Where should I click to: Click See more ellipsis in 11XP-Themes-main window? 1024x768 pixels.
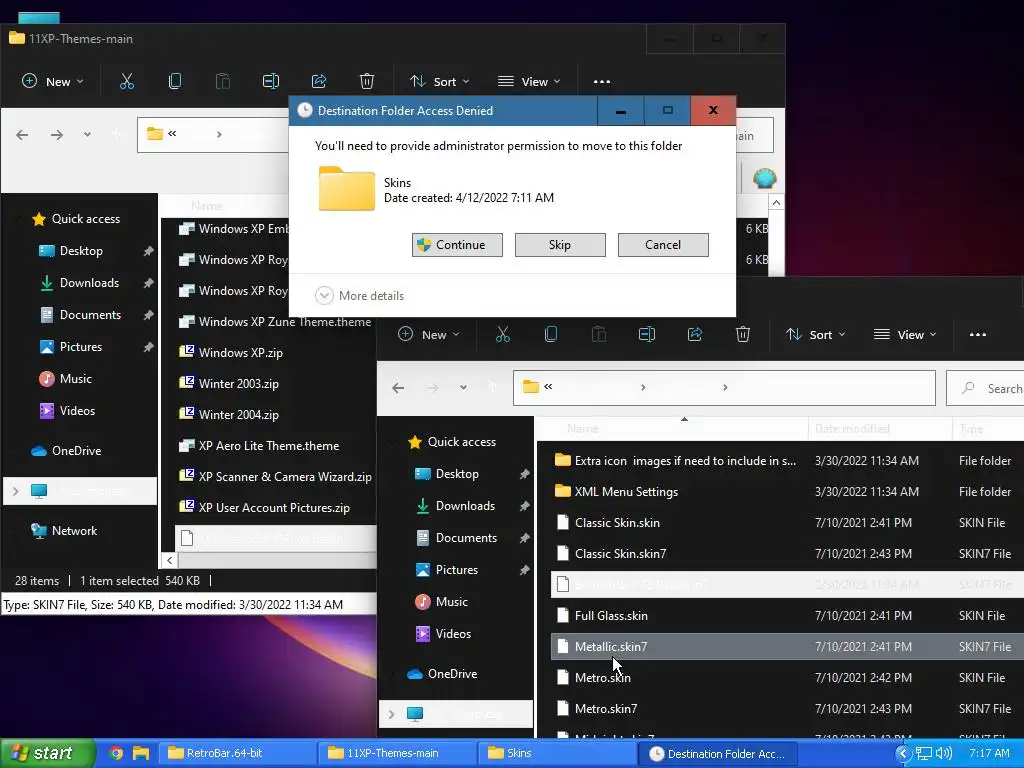coord(601,82)
